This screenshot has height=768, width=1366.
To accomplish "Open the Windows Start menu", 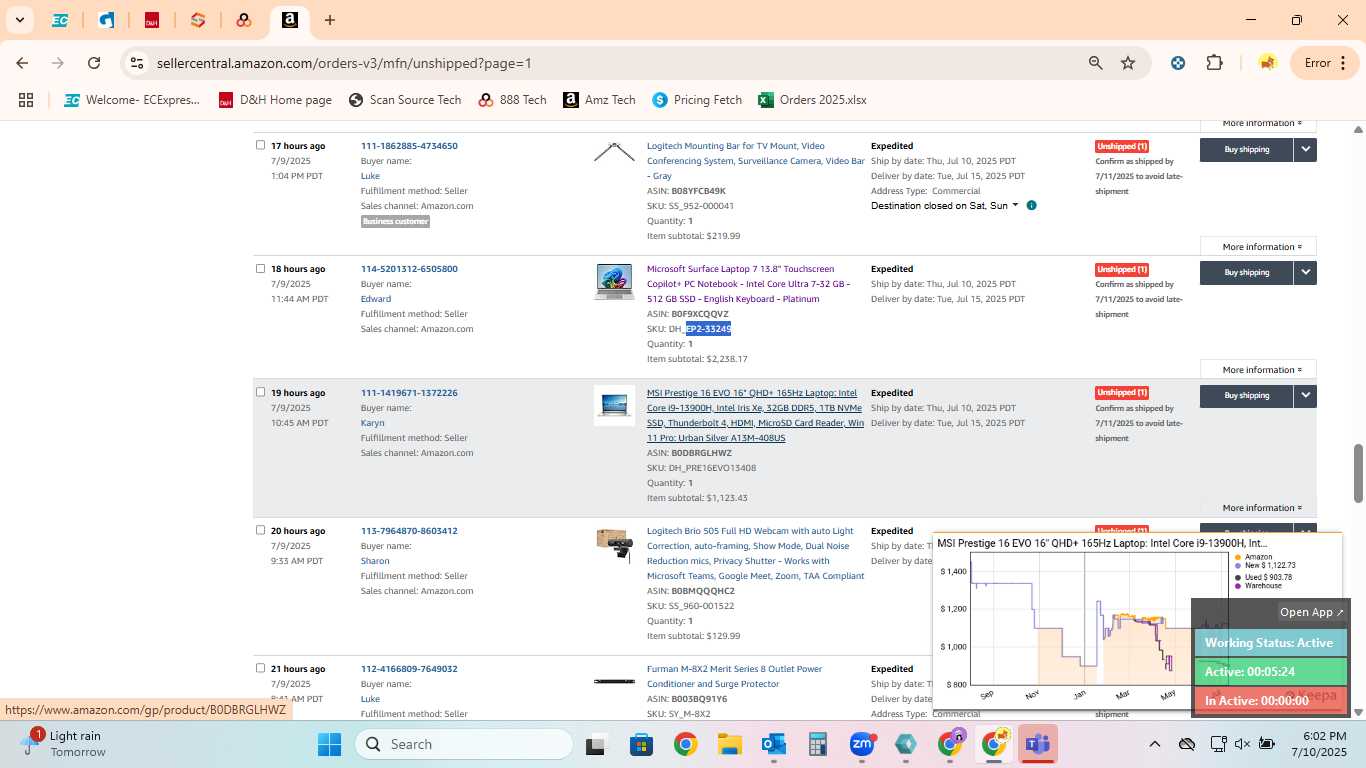I will coord(330,744).
